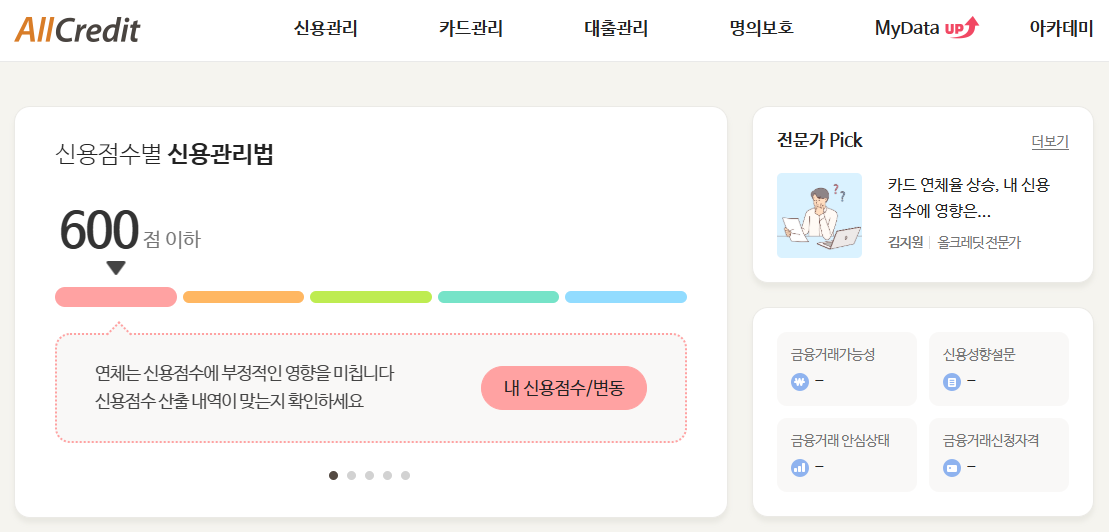This screenshot has height=532, width=1109.
Task: Select the third carousel dot indicator
Action: coord(369,475)
